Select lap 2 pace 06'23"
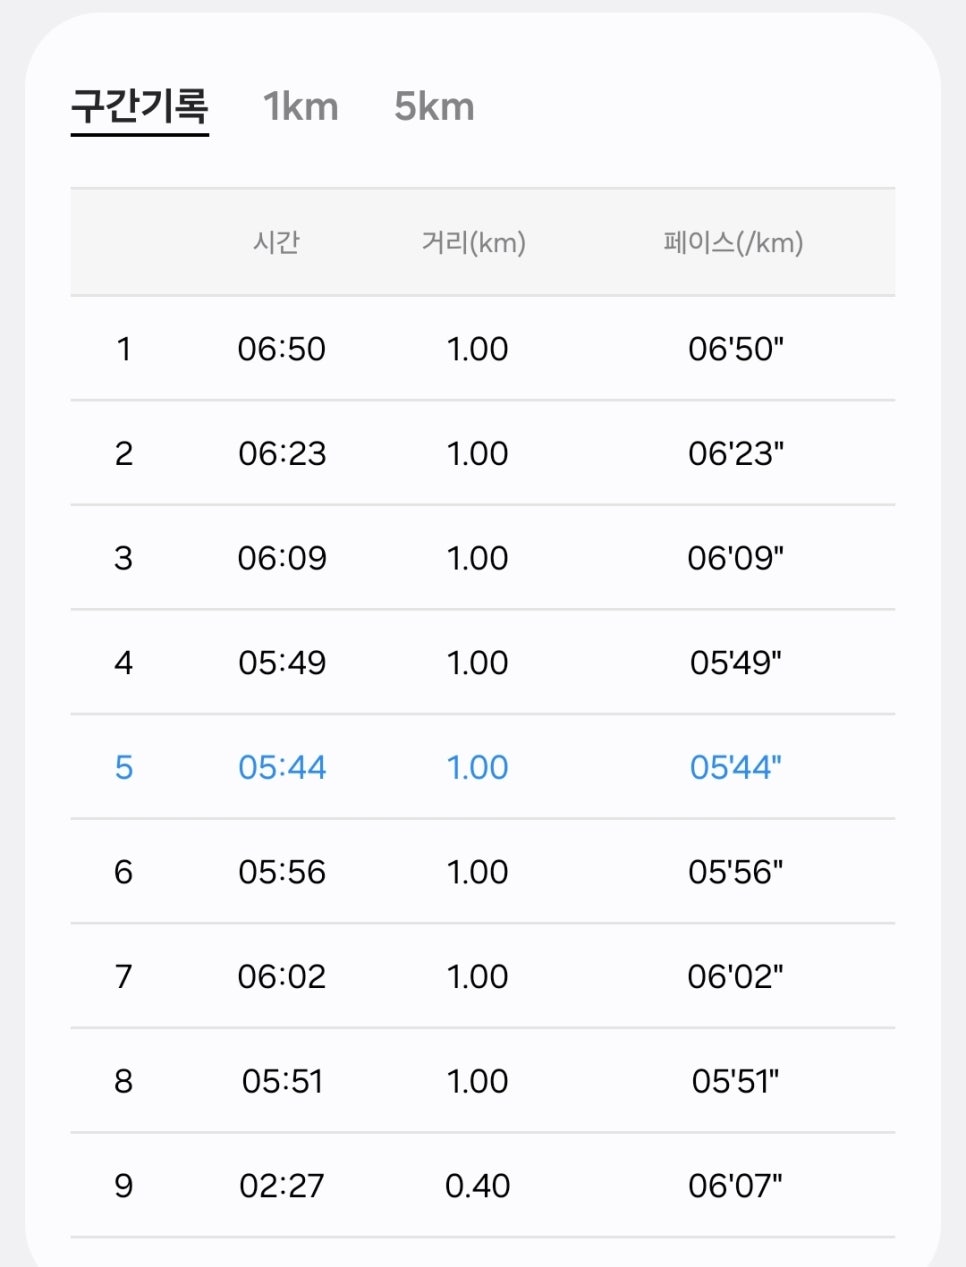The height and width of the screenshot is (1267, 966). [x=736, y=453]
